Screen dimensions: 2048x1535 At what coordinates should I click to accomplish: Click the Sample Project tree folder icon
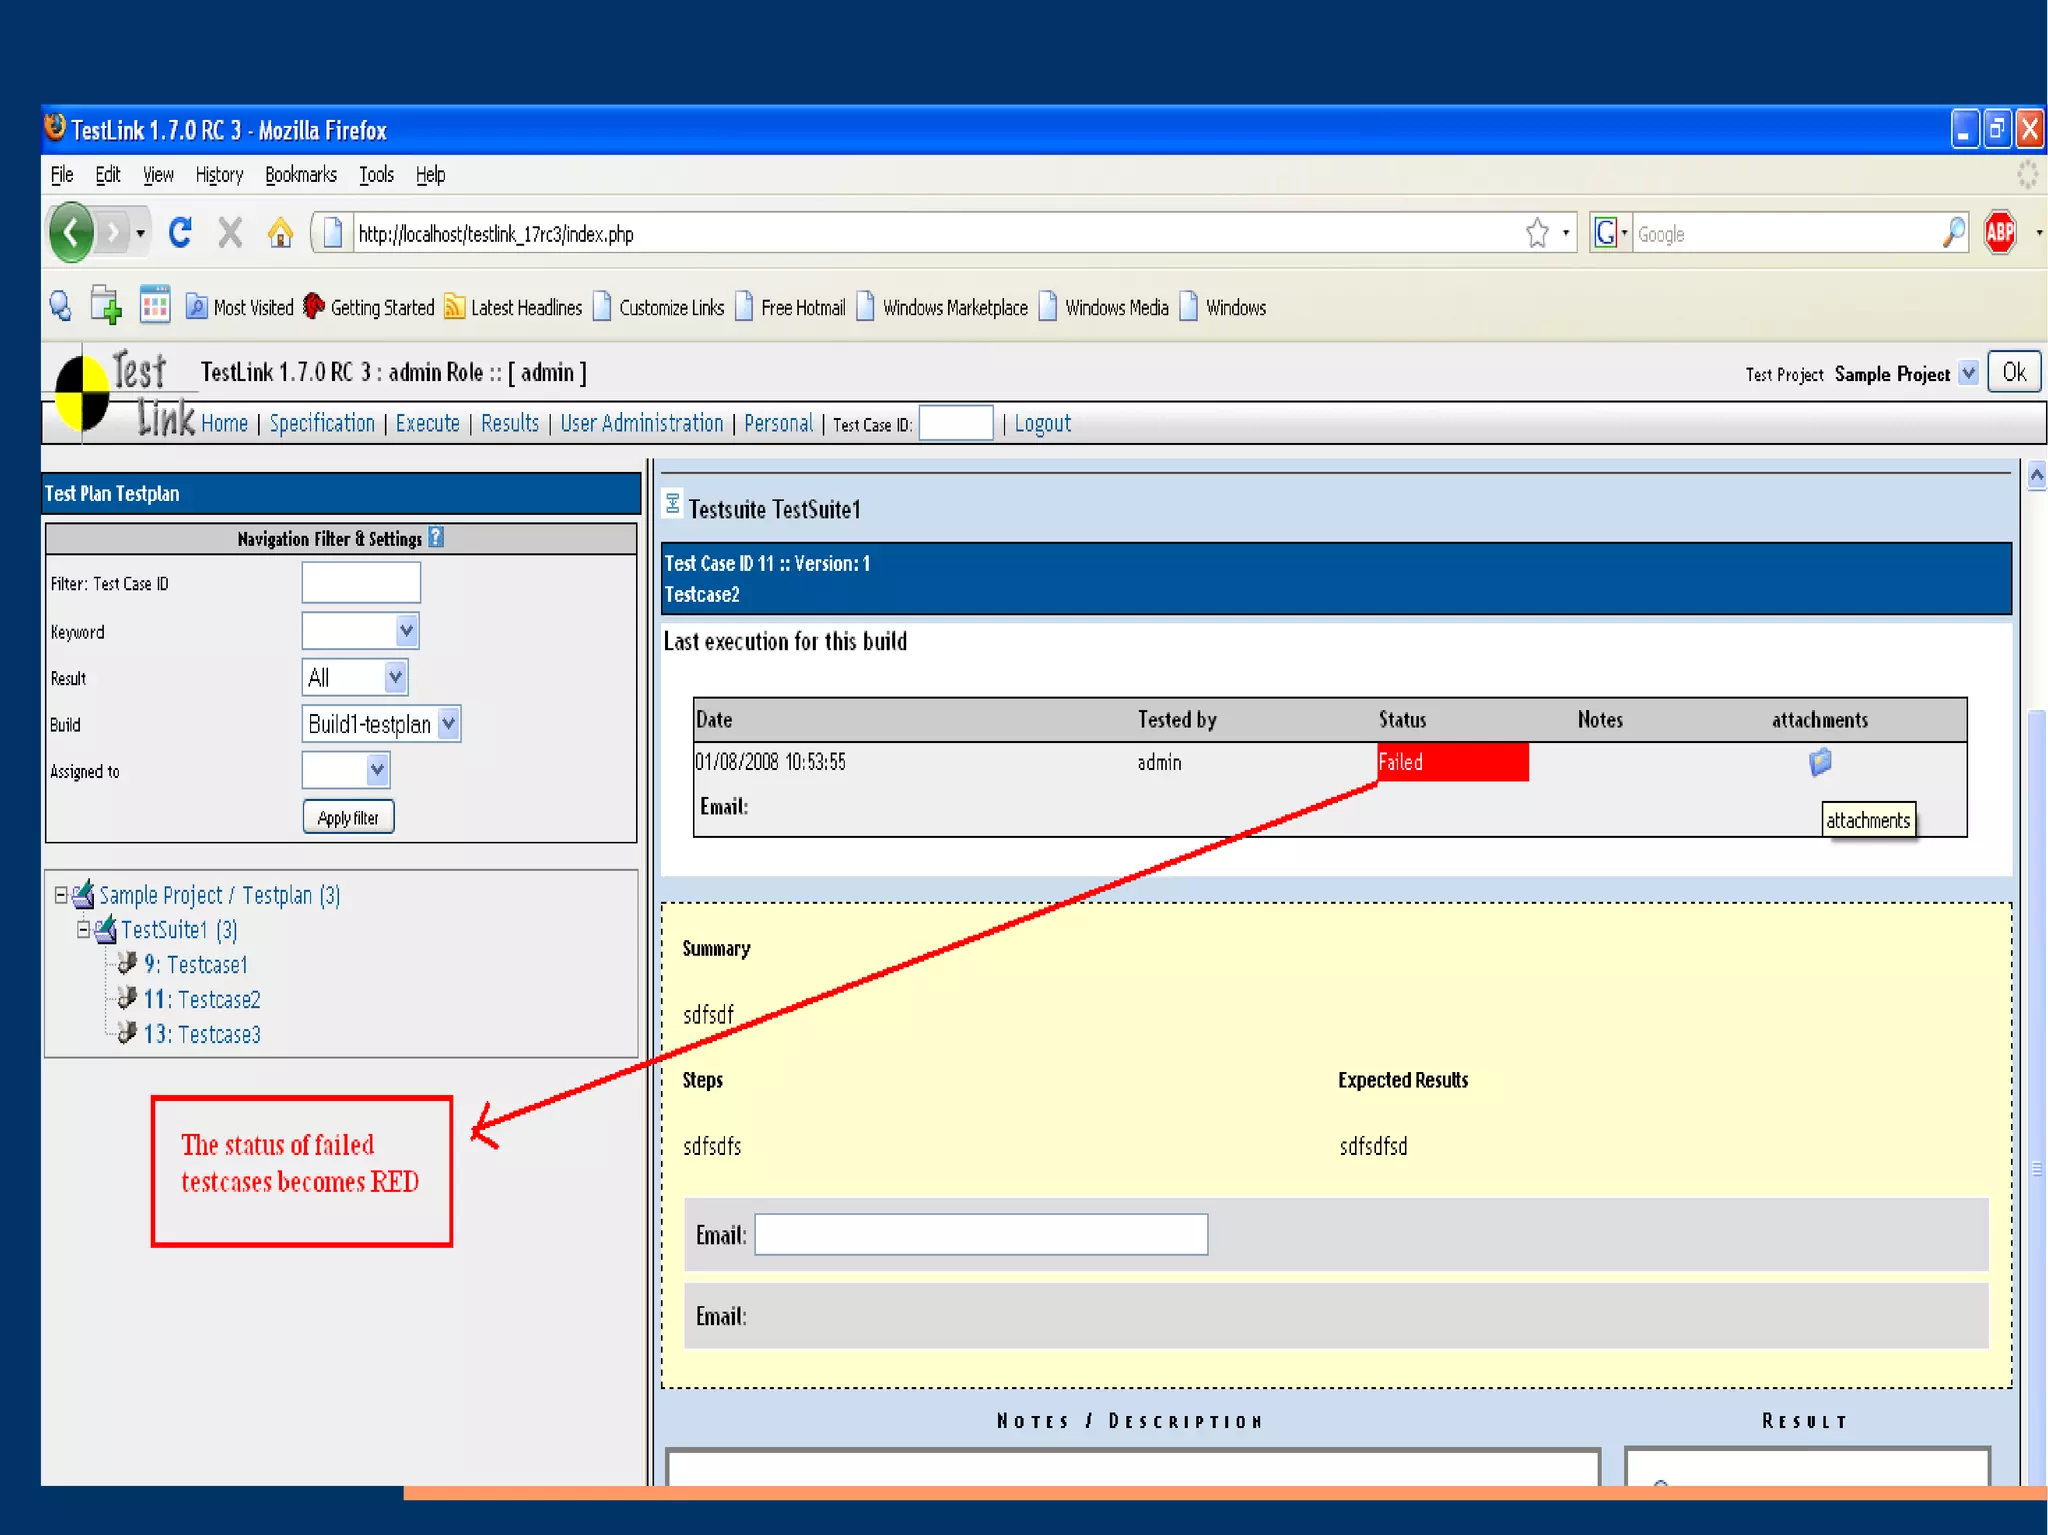[83, 894]
